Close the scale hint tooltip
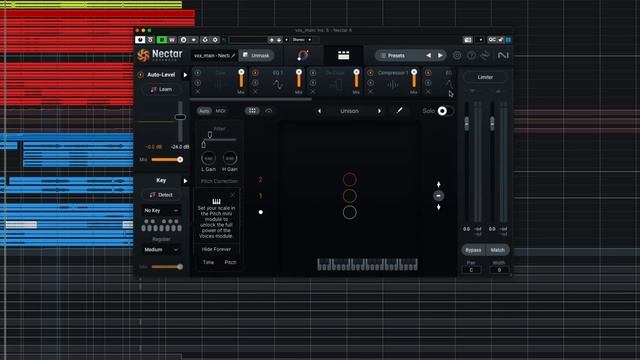640x360 pixels. 232,195
